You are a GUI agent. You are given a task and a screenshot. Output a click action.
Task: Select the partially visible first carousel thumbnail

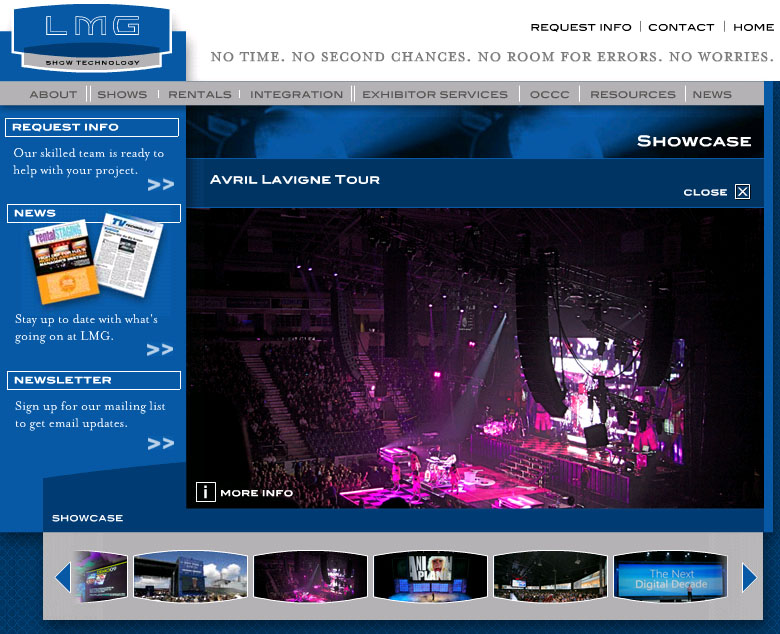101,577
